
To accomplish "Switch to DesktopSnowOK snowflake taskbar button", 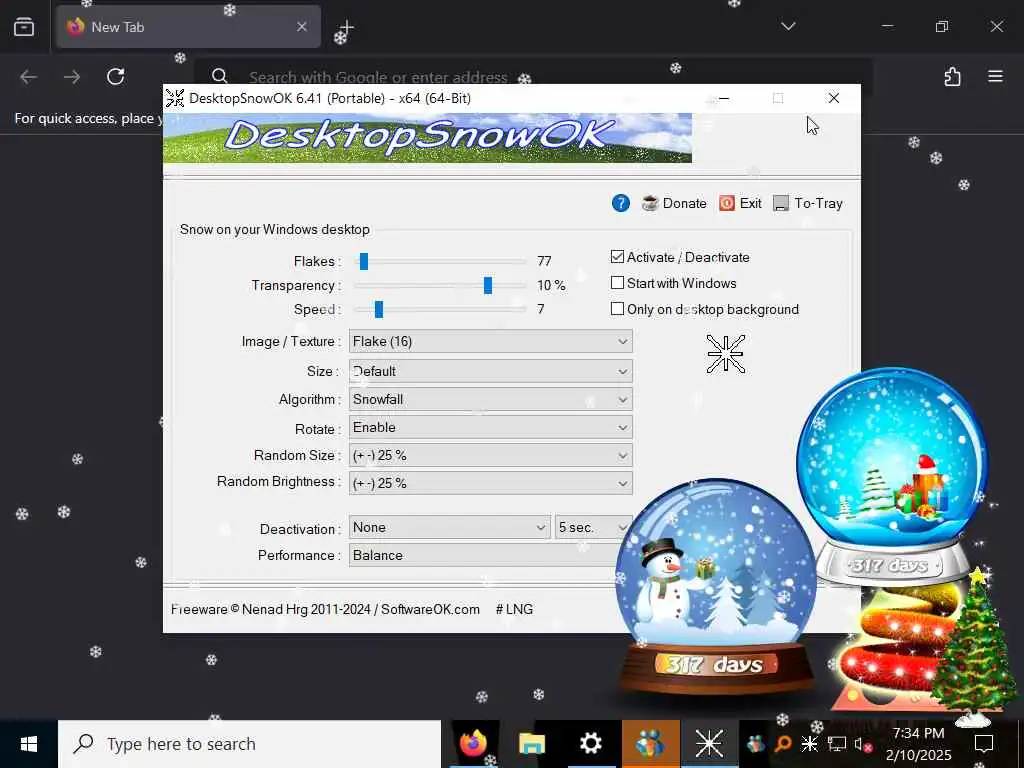I will [x=709, y=744].
